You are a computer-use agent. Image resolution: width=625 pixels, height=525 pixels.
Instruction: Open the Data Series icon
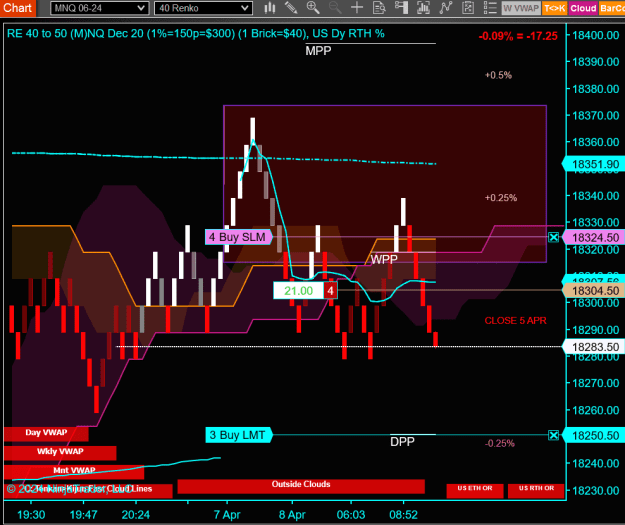[423, 8]
